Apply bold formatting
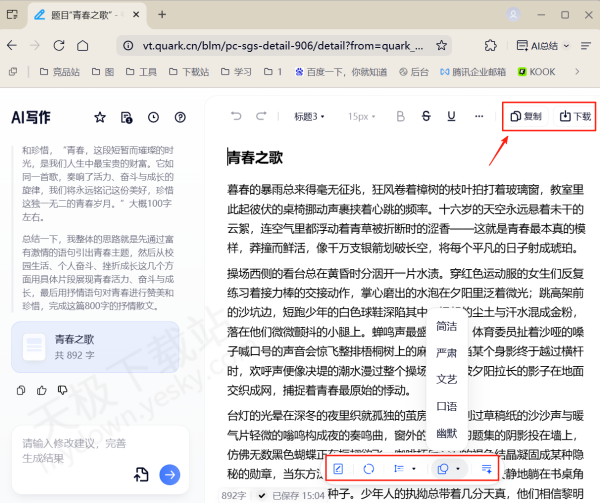Screen dimensions: 600x503 click(401, 116)
